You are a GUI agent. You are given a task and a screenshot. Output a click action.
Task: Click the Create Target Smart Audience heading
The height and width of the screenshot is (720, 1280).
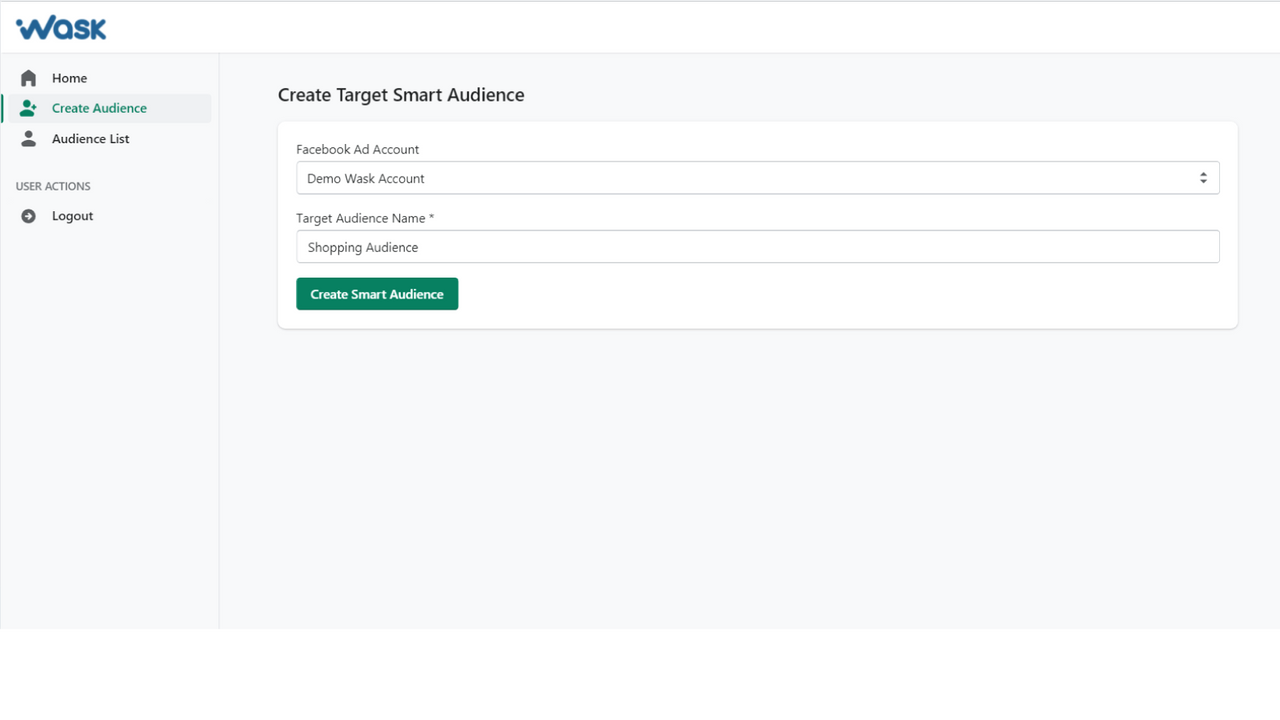point(401,95)
